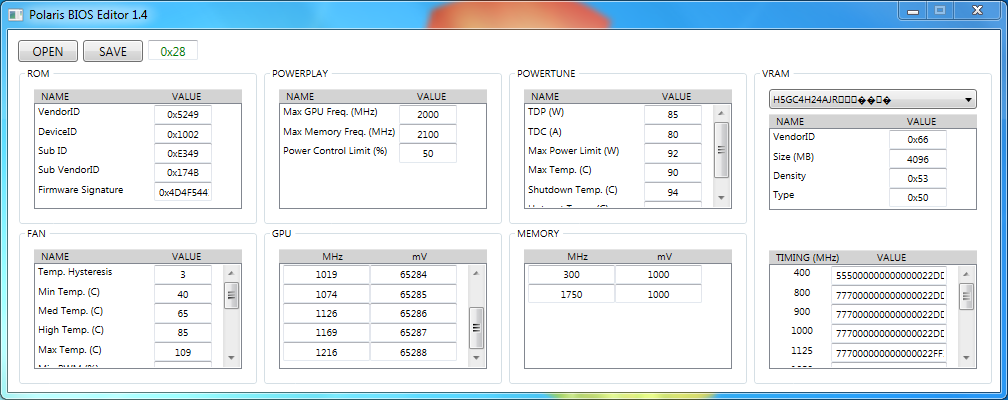Edit GPU voltage 65284 cell
The width and height of the screenshot is (1008, 400).
(x=413, y=275)
